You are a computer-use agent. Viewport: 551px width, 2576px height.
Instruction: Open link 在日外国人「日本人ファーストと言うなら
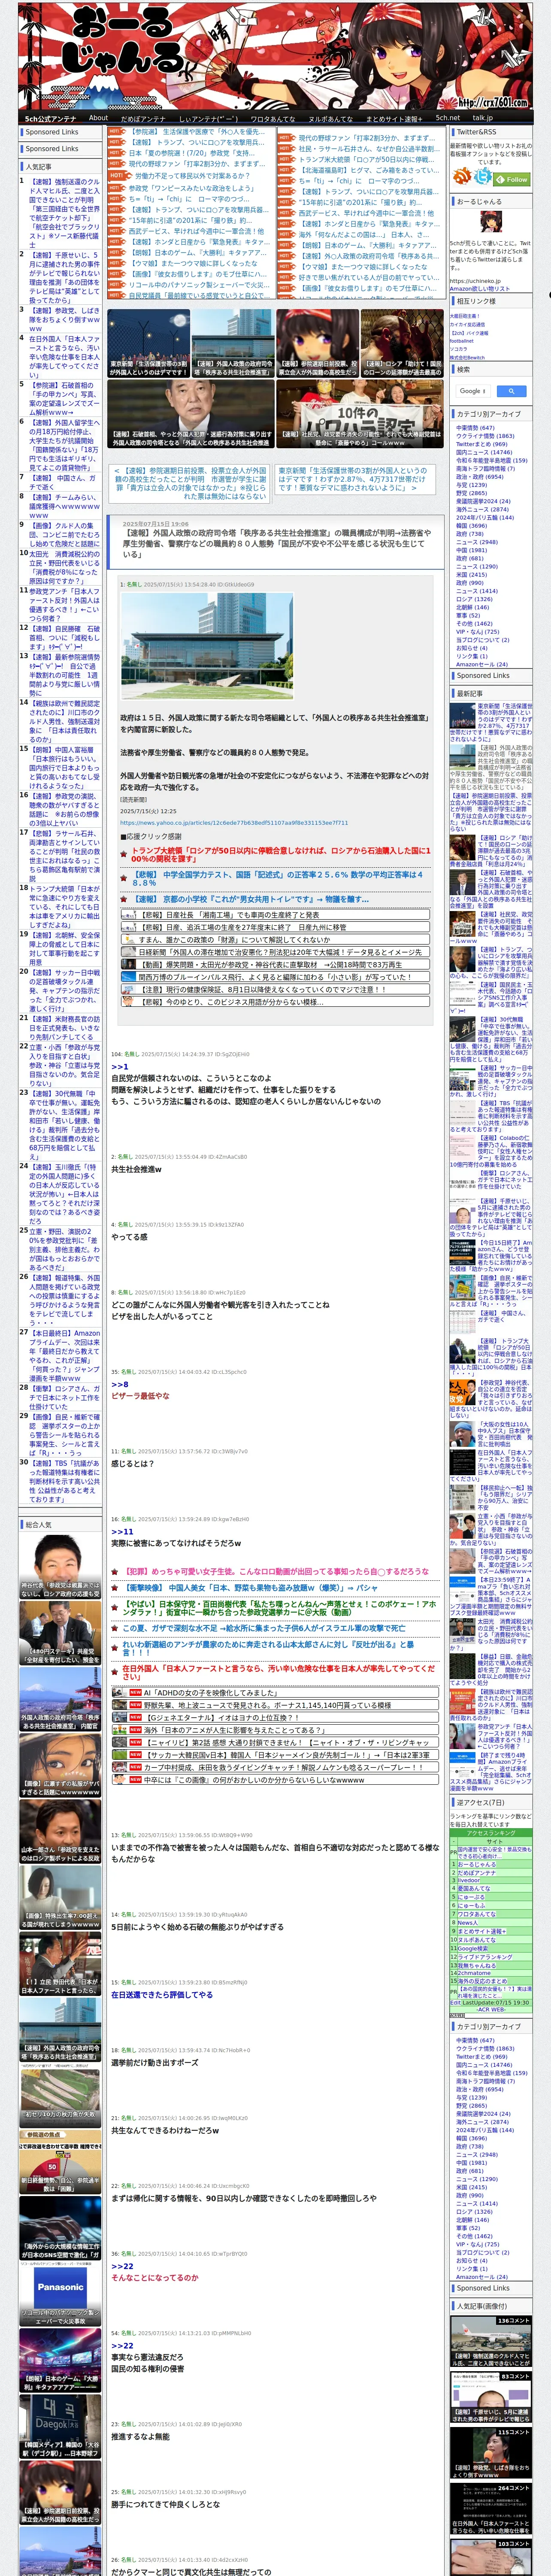coord(278,1674)
